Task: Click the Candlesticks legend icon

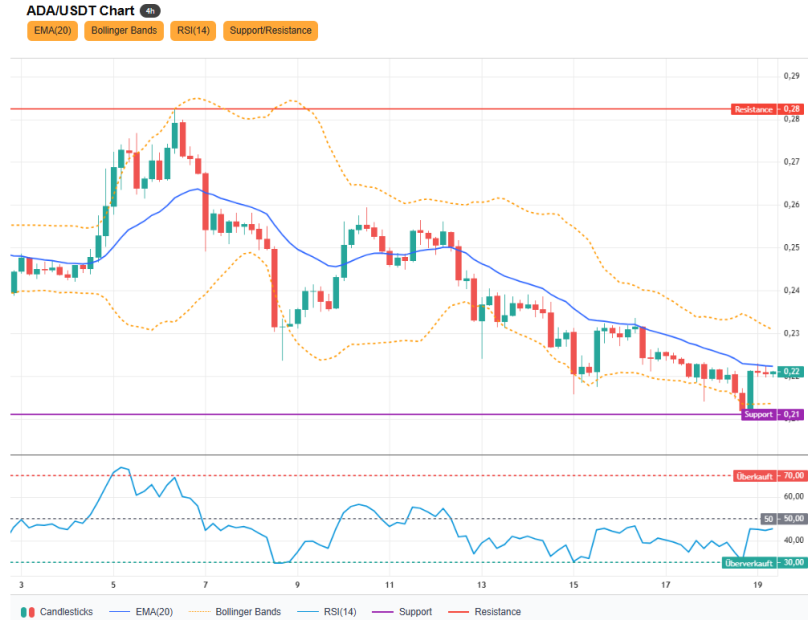Action: click(x=28, y=612)
